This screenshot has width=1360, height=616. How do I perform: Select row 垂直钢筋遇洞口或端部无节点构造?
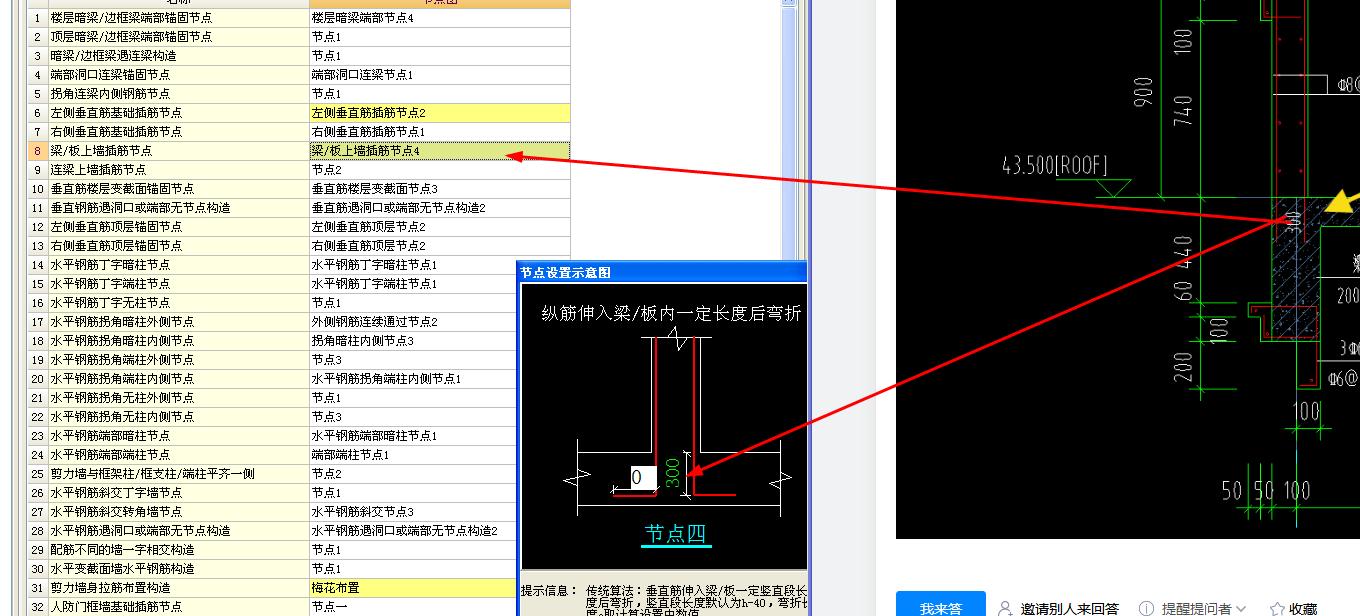tap(178, 208)
